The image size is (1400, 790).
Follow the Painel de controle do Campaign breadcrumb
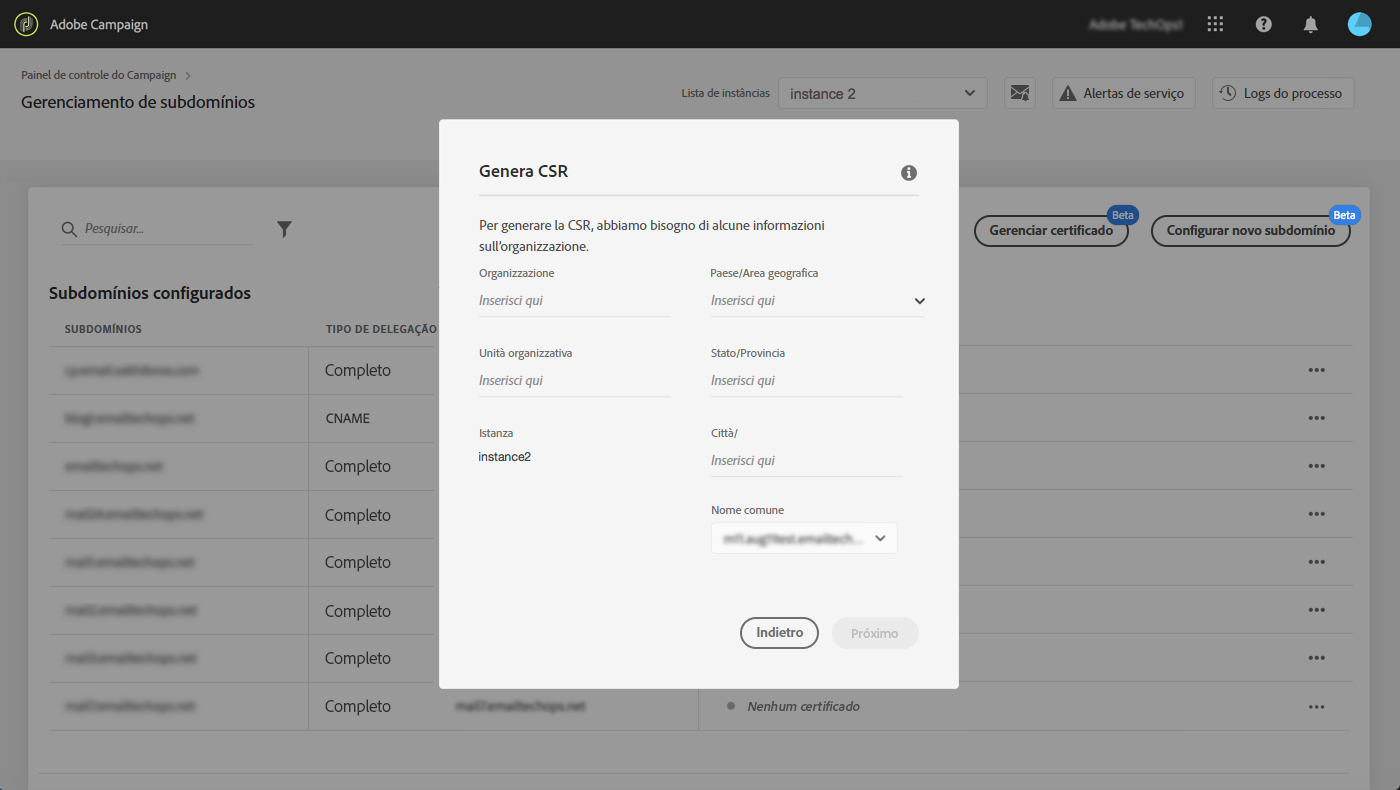tap(98, 75)
